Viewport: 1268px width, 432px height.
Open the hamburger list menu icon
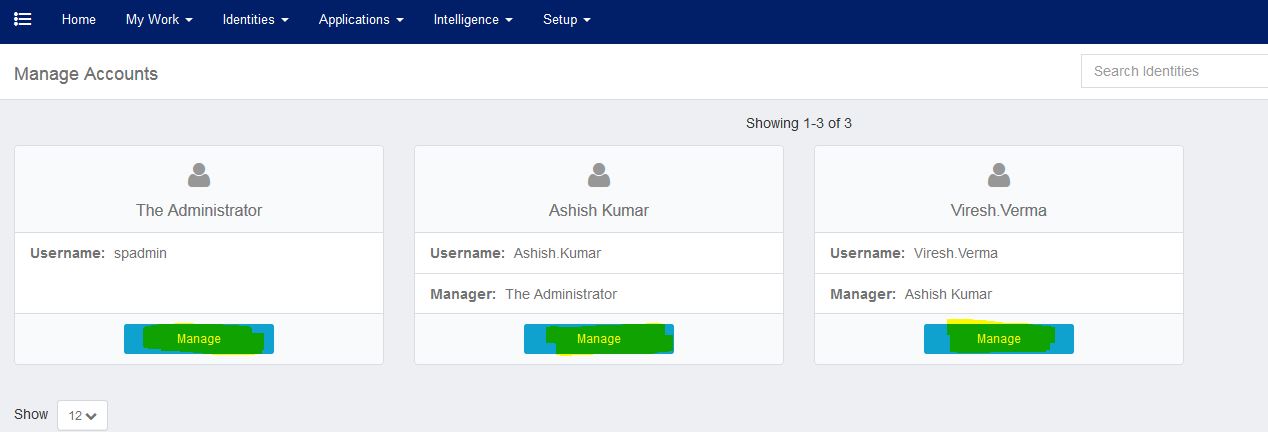(x=22, y=19)
